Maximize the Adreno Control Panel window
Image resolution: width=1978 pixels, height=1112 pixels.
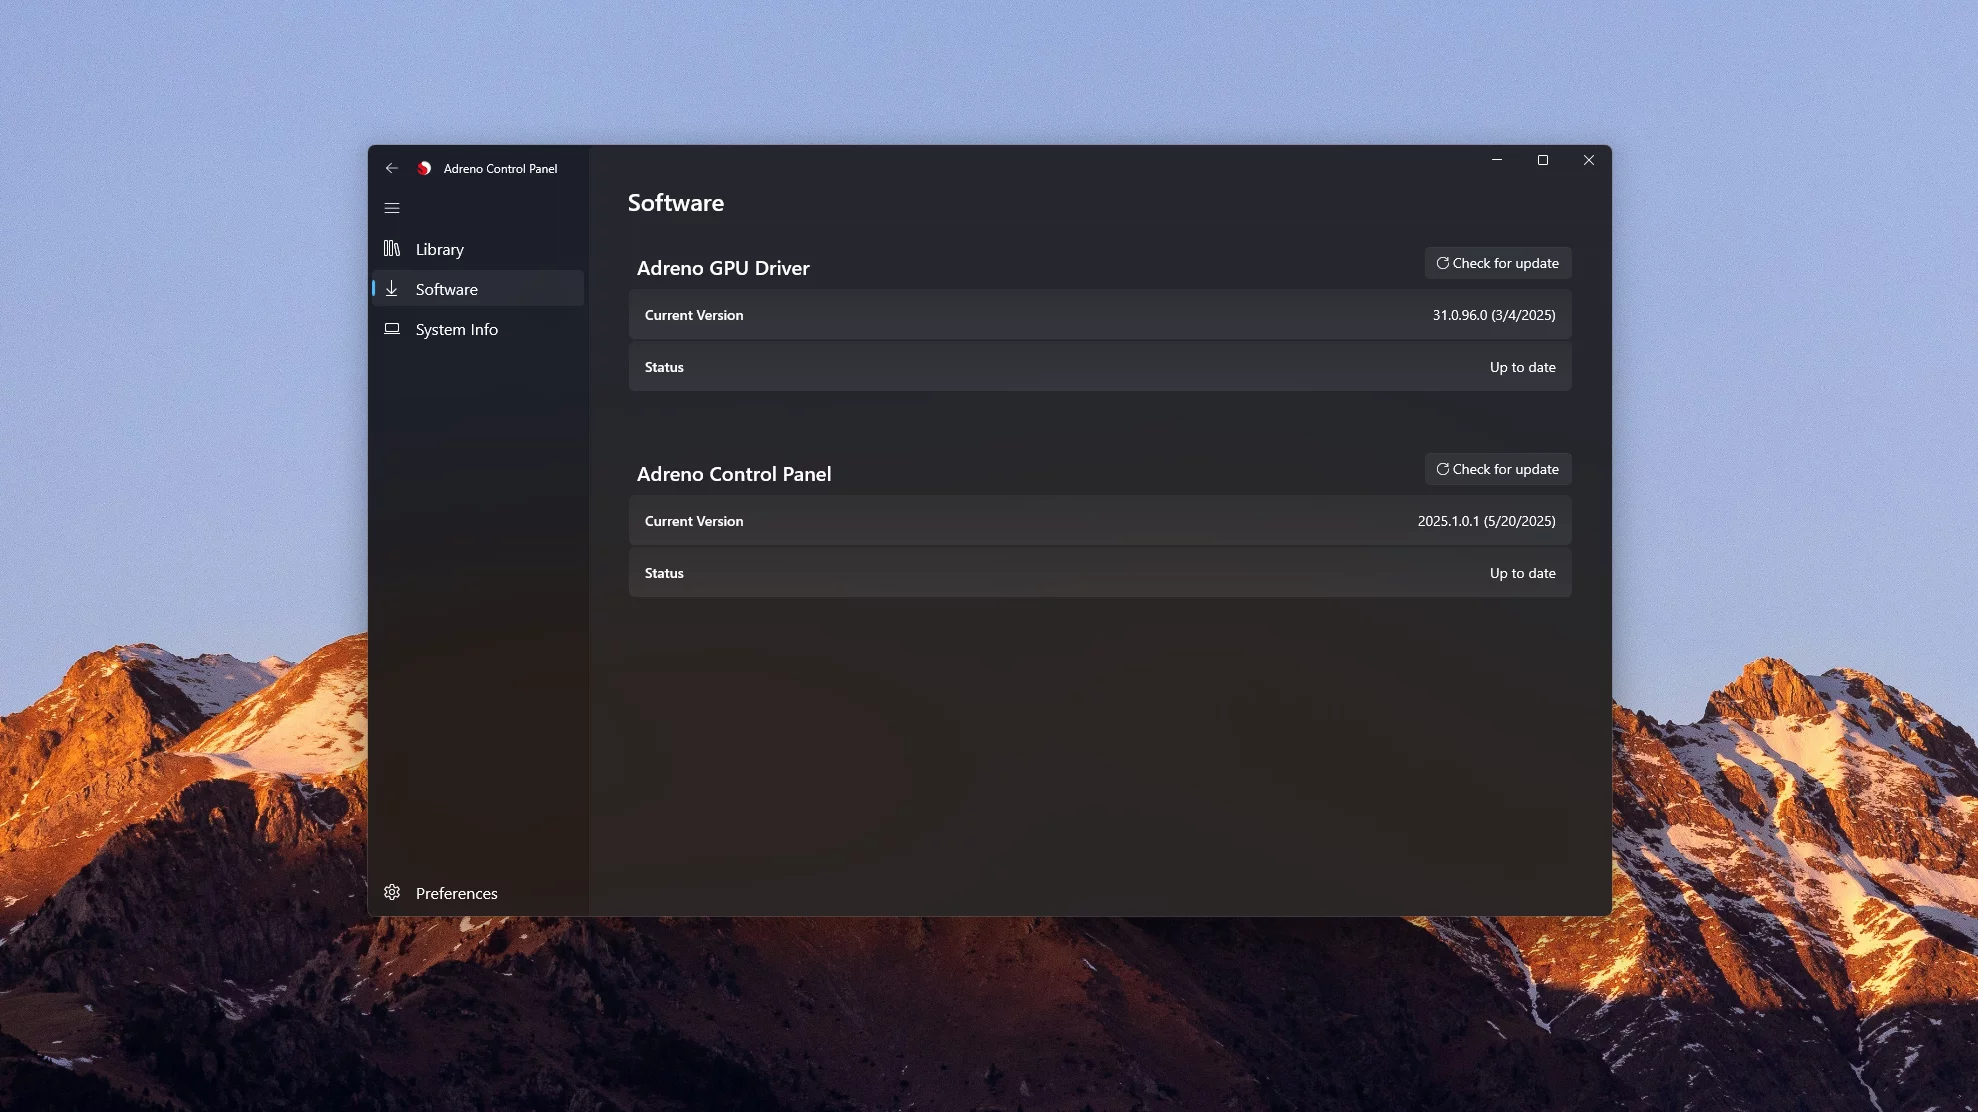[1542, 160]
